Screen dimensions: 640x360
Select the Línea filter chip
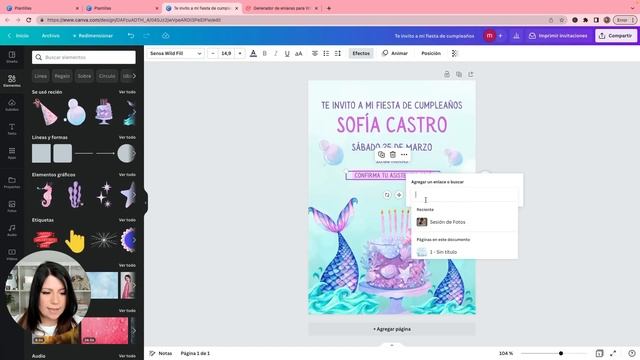[40, 76]
